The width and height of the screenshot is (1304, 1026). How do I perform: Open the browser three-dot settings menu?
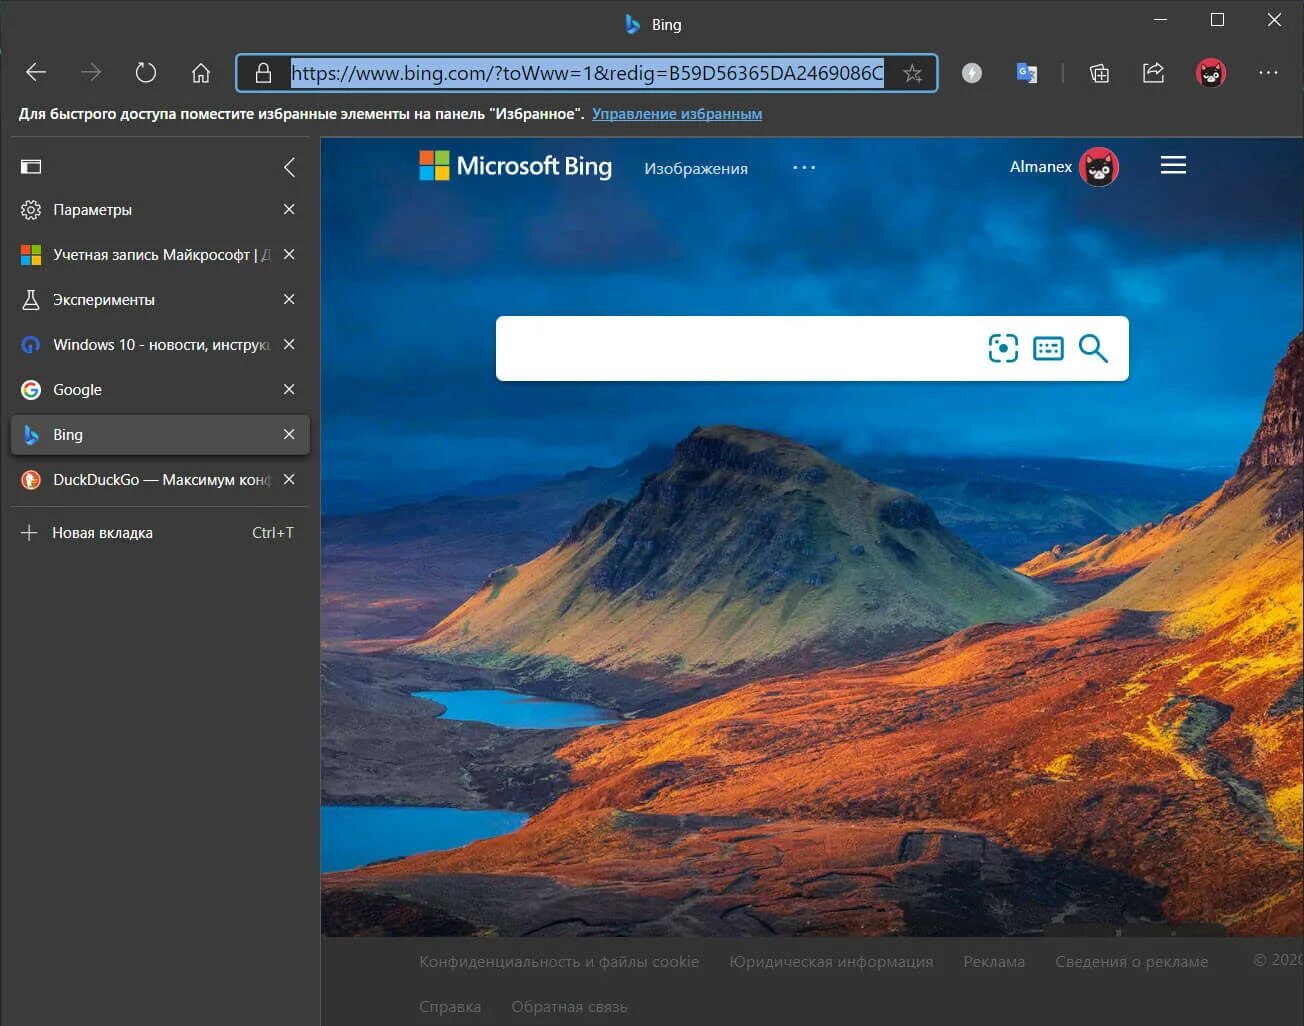(1268, 73)
